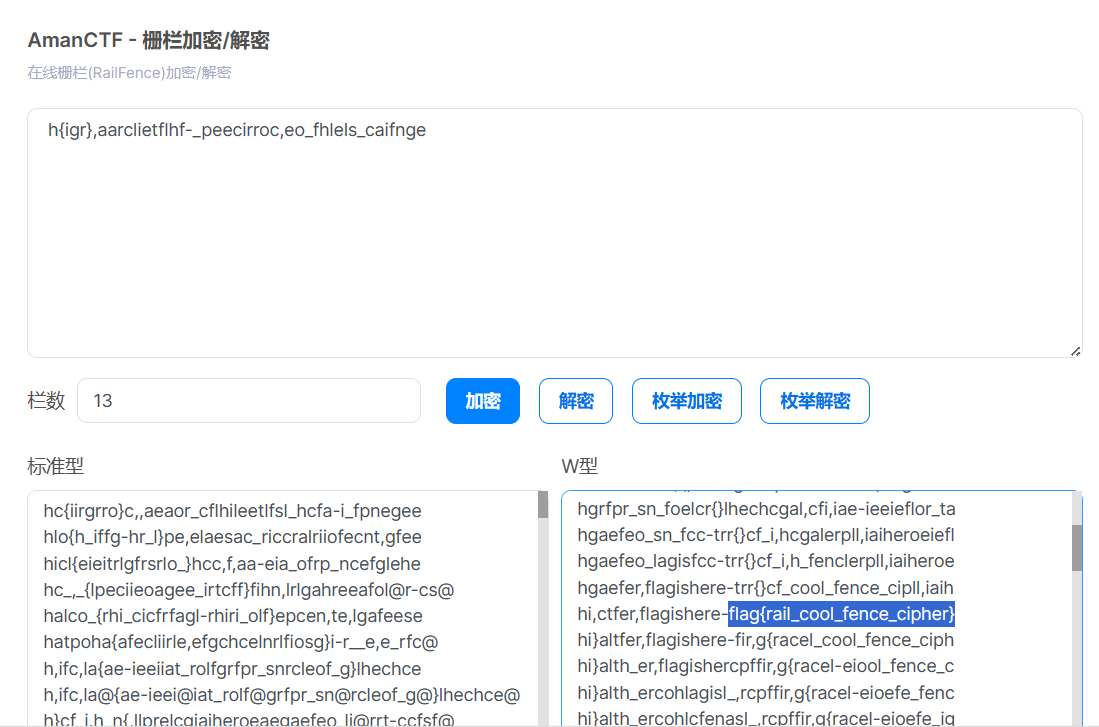
Task: Click the W型 line starting hgaefer,flagishere-trr
Action: pyautogui.click(x=765, y=587)
